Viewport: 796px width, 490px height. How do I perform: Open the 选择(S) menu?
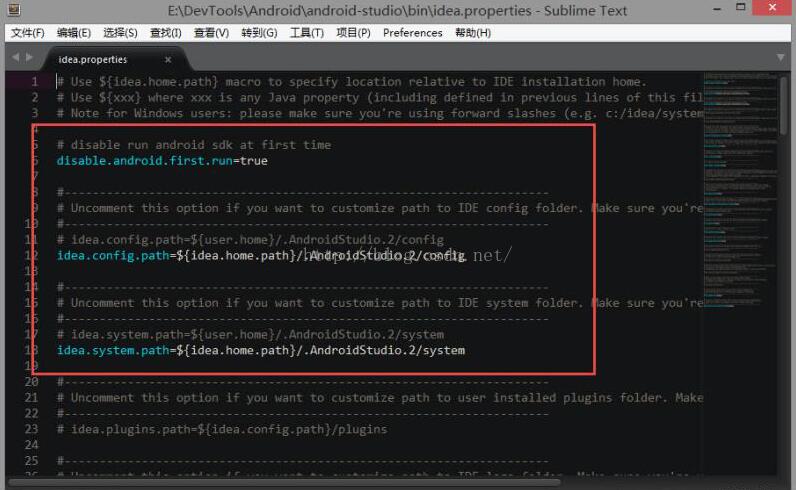120,33
